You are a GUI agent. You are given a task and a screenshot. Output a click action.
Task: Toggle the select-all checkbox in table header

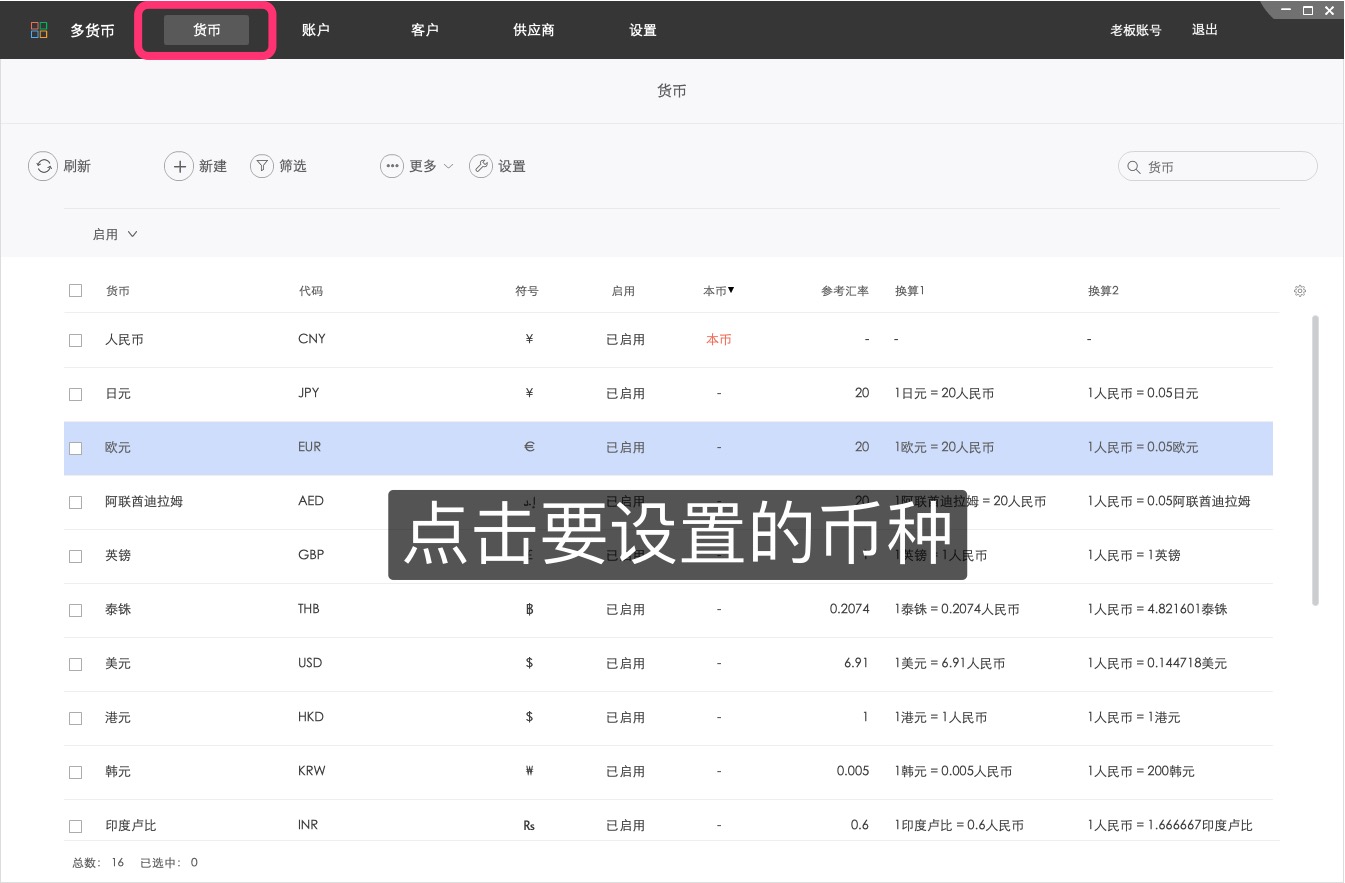click(76, 291)
